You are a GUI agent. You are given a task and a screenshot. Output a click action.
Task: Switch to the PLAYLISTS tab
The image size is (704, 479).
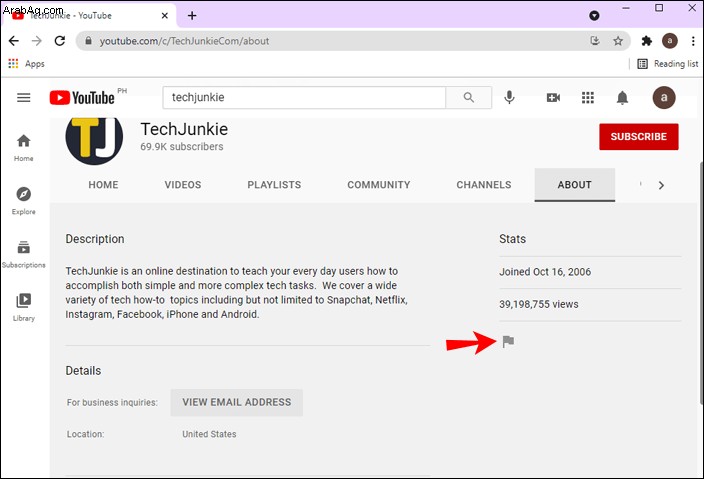[x=274, y=185]
